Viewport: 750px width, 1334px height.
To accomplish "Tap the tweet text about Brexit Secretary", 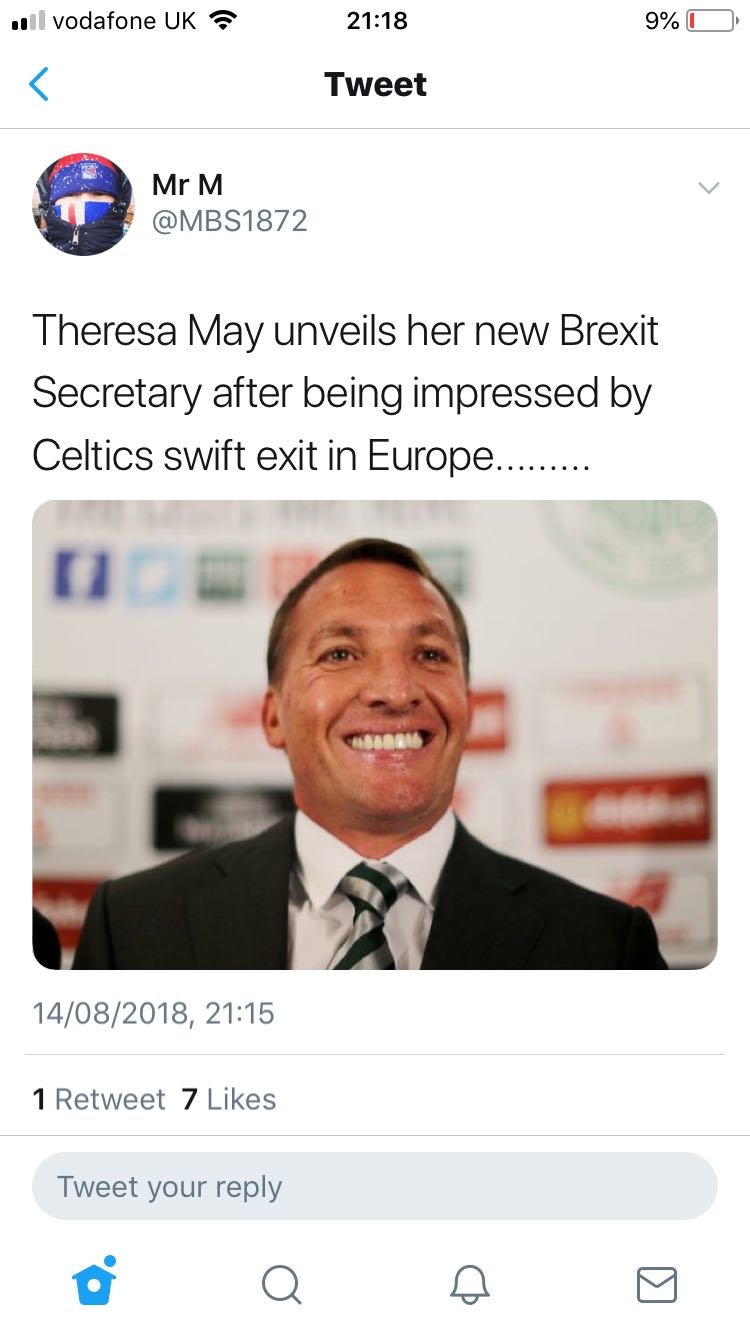I will coord(345,393).
